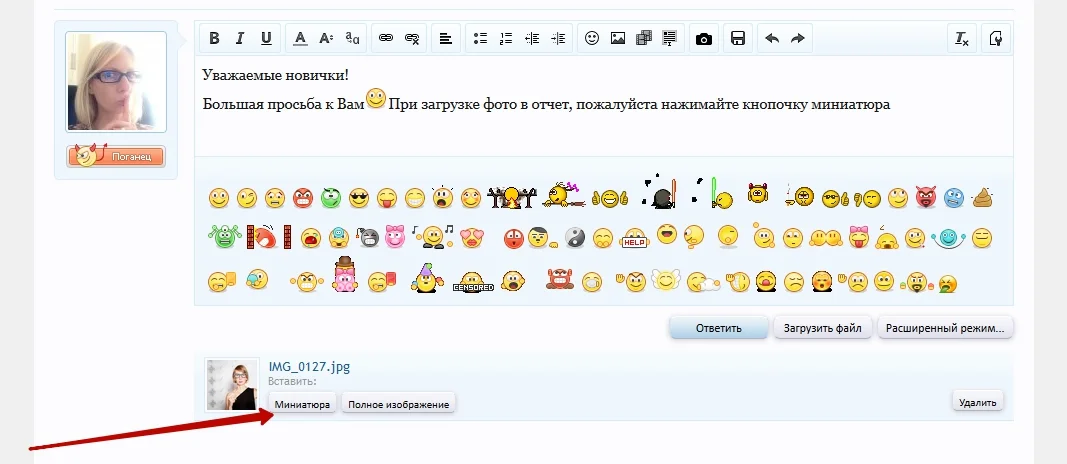
Task: Click the Поганец user badge
Action: 116,156
